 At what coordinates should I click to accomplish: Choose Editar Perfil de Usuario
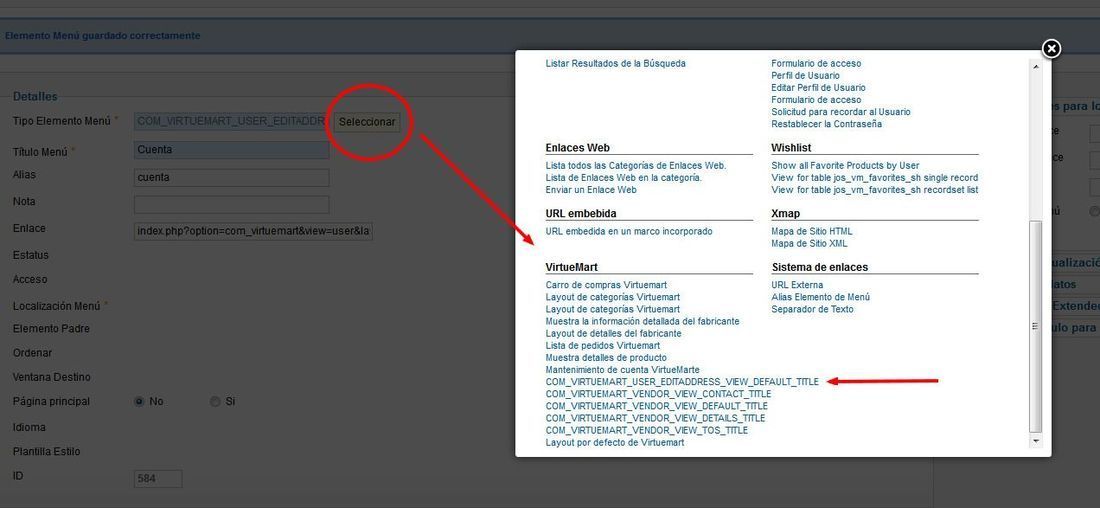818,88
